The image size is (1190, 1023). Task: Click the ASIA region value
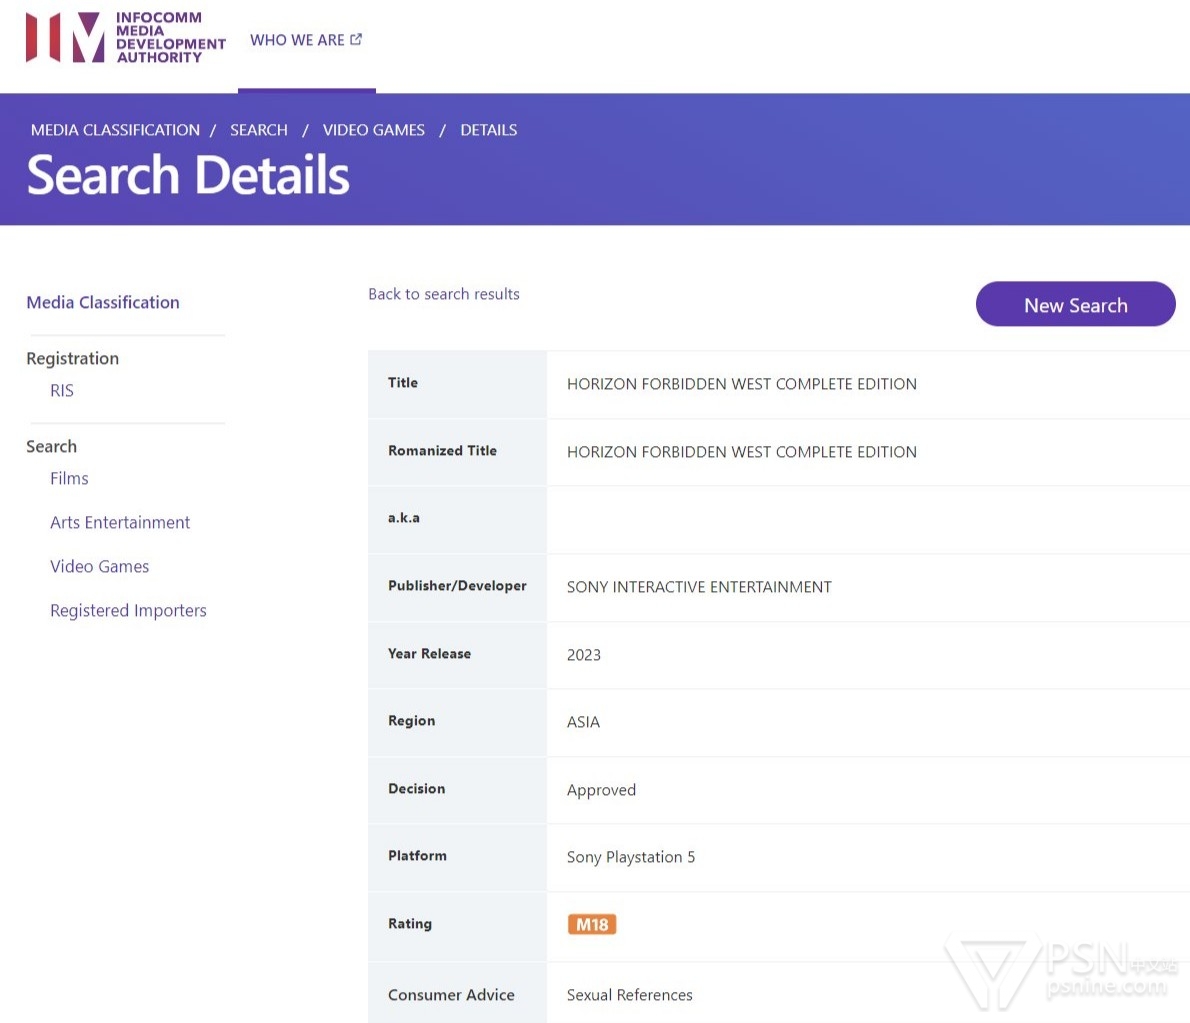583,722
